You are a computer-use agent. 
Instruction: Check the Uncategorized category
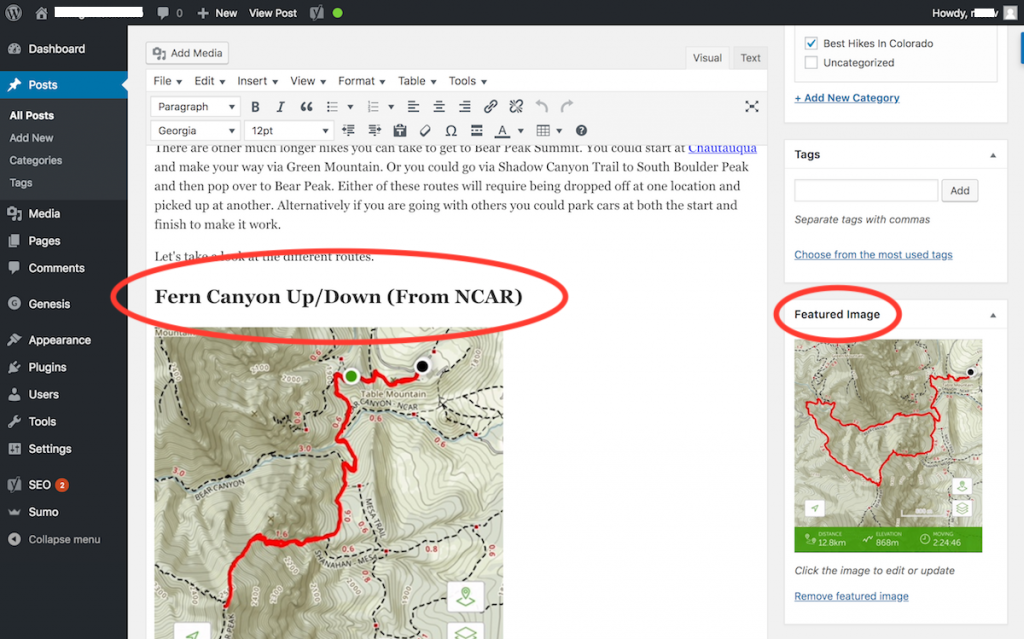point(811,63)
